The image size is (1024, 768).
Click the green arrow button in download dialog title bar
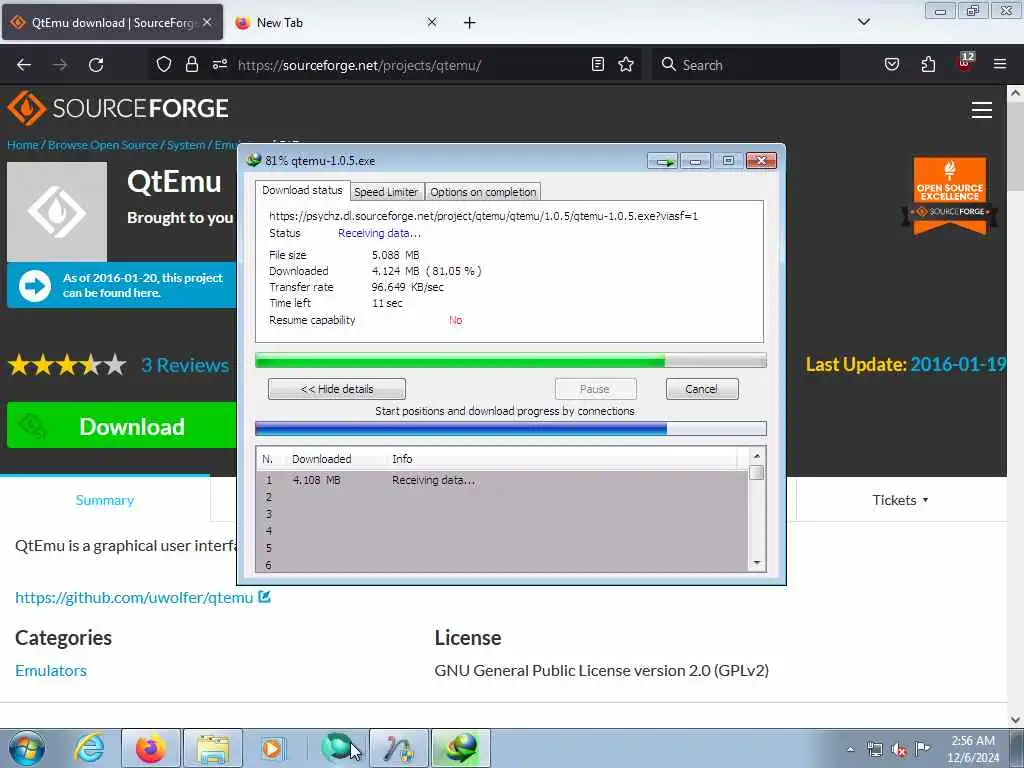click(x=664, y=161)
